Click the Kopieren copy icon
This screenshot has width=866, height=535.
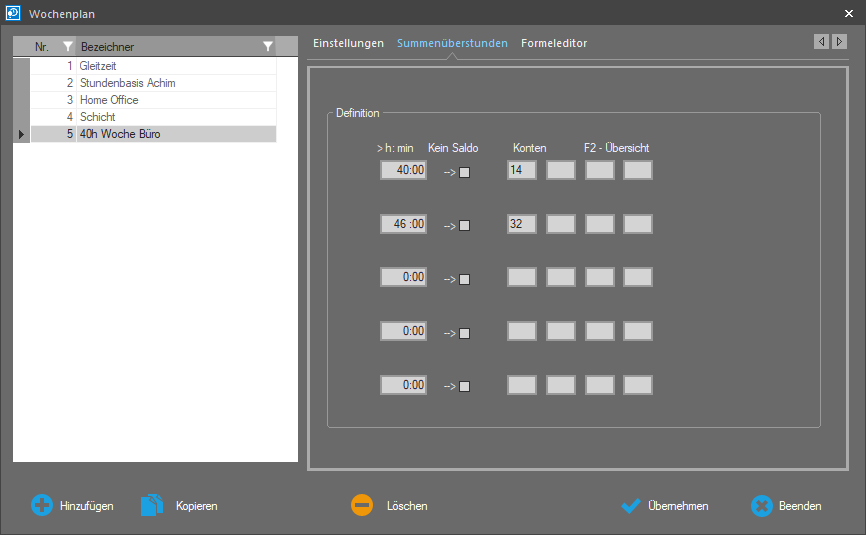pos(152,506)
